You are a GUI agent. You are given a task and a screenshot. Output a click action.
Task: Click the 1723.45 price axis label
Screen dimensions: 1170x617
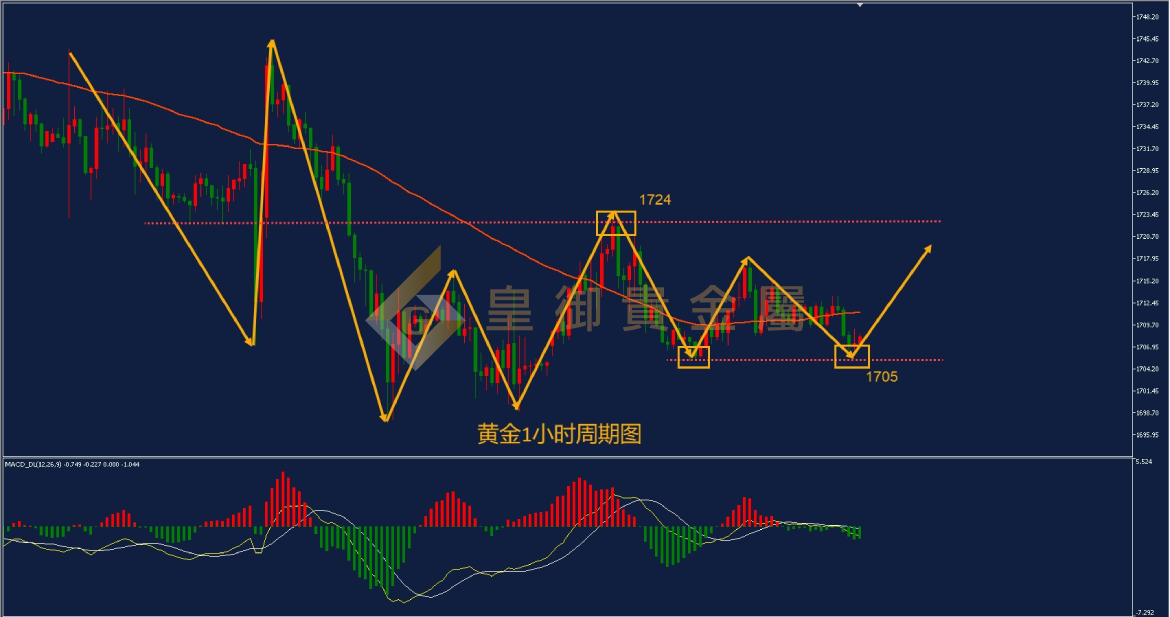(1146, 215)
